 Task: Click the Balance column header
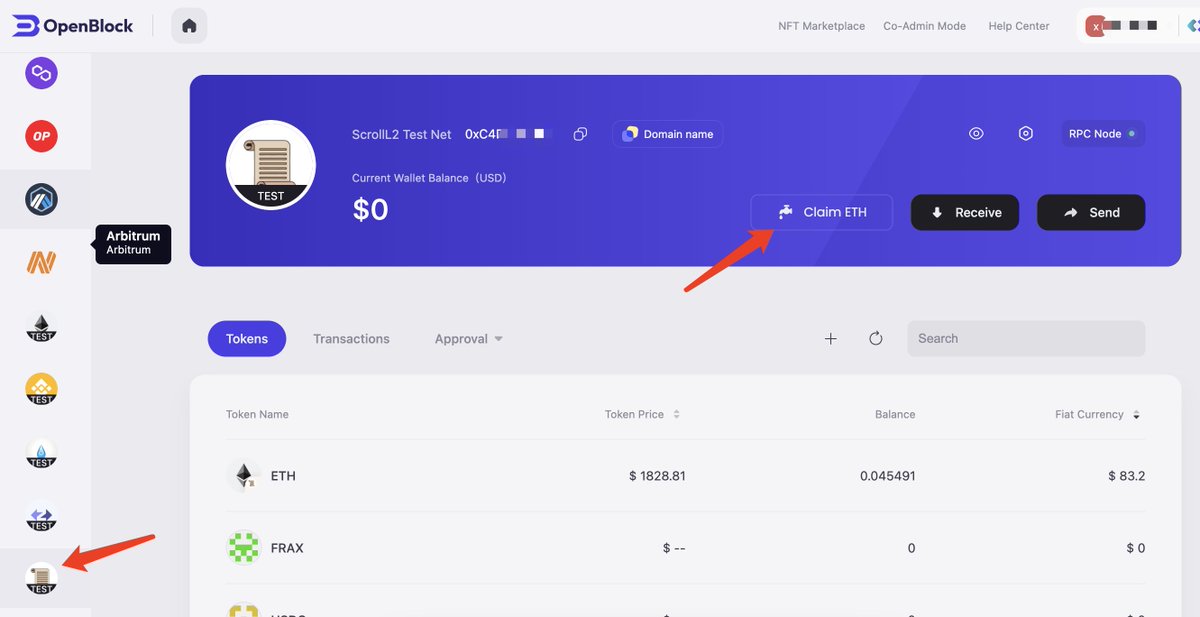895,414
